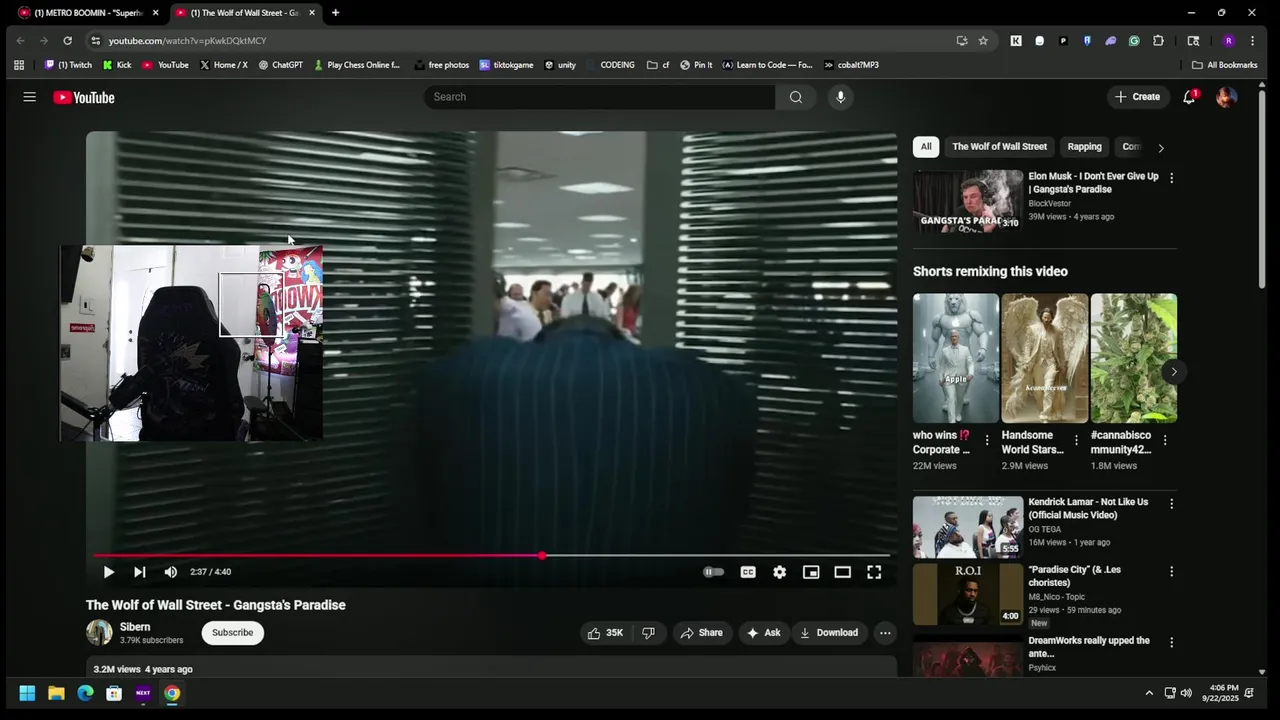Subscribe to the Sibern channel

coord(232,633)
